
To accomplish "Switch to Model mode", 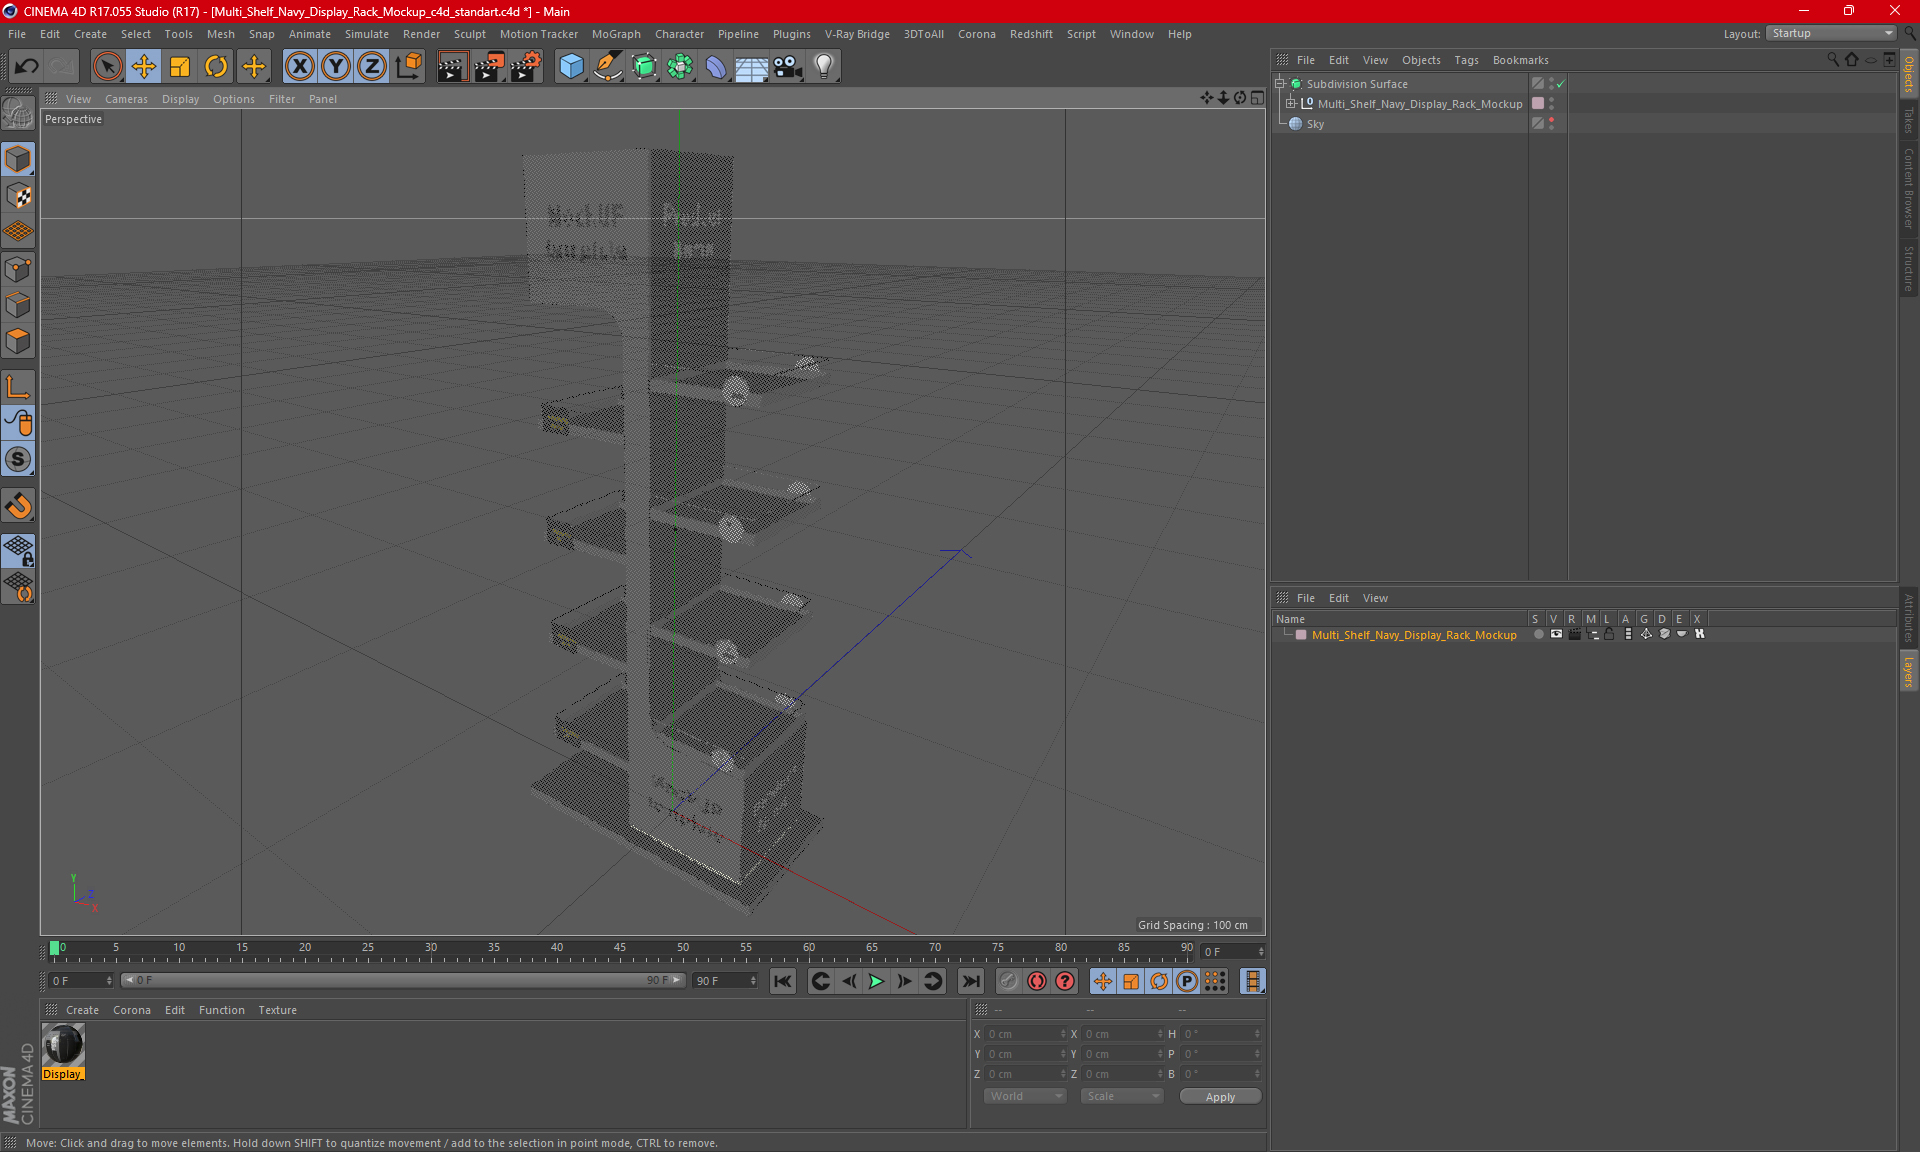I will coord(18,160).
